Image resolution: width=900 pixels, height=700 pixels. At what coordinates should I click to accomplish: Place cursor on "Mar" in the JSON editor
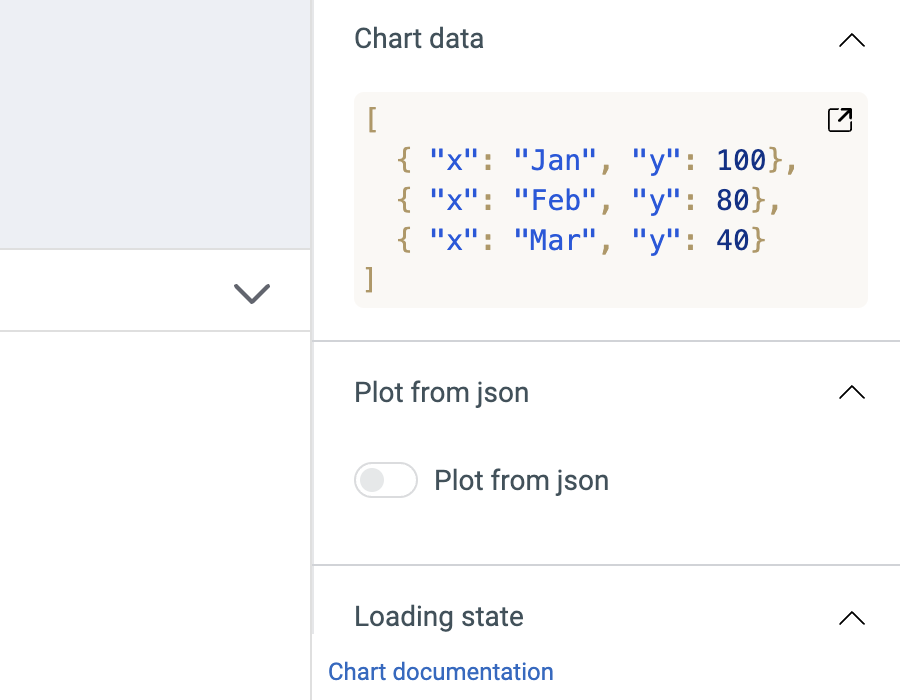(x=555, y=241)
